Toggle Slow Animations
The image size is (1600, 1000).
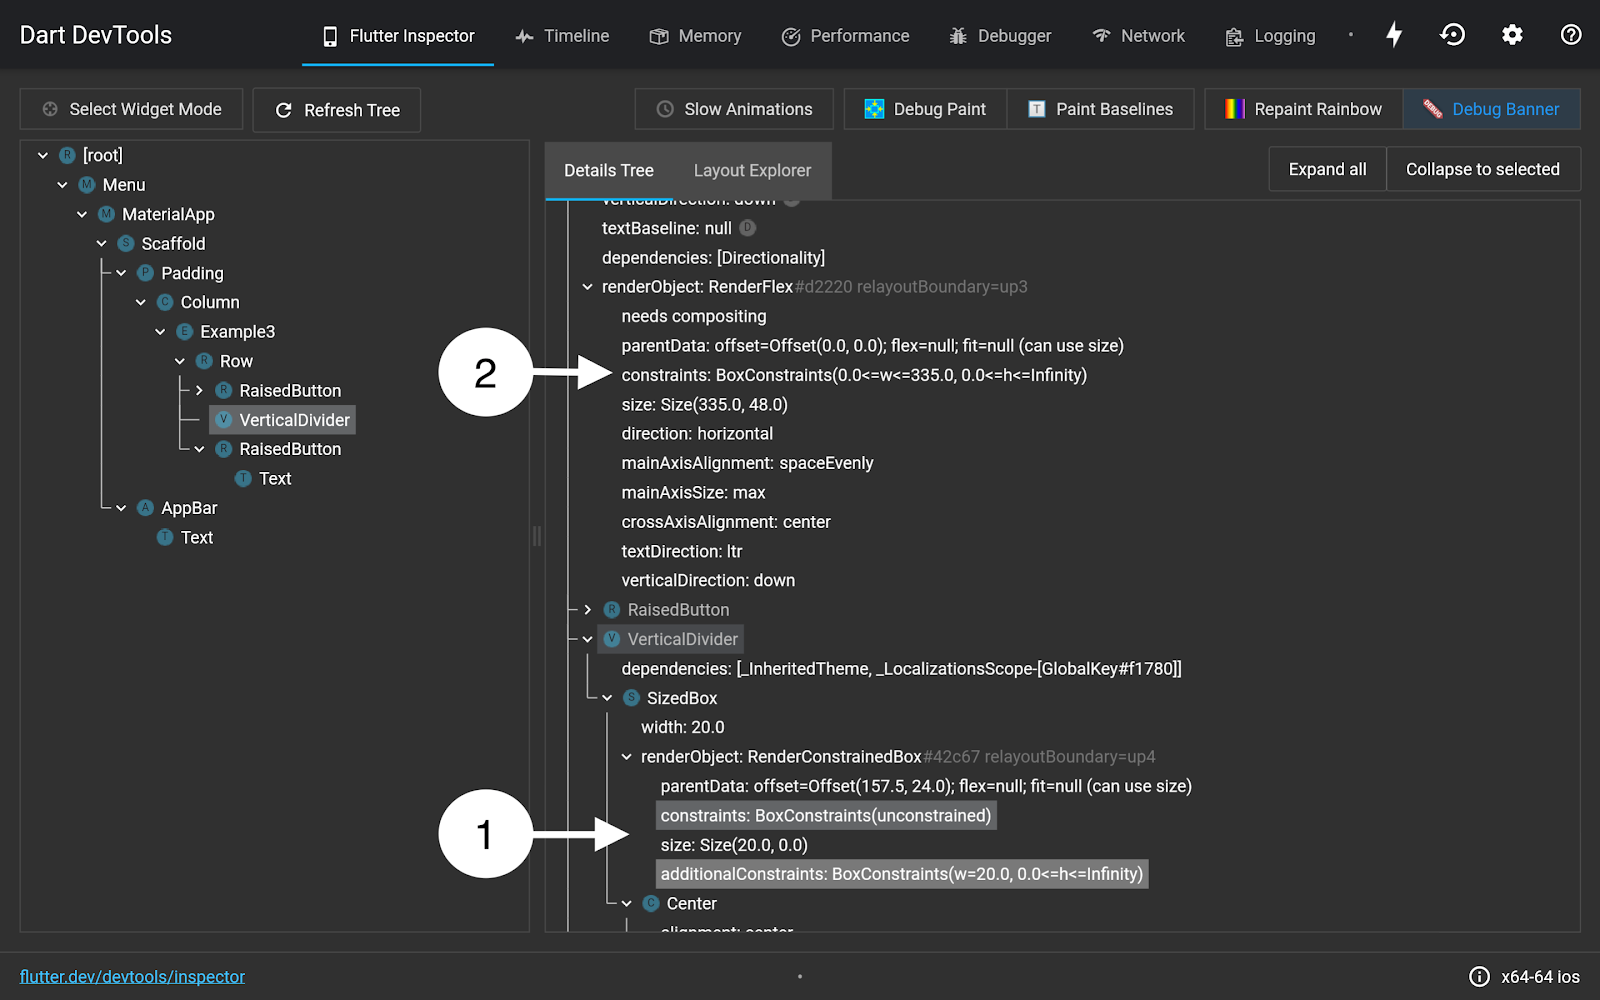pyautogui.click(x=734, y=109)
